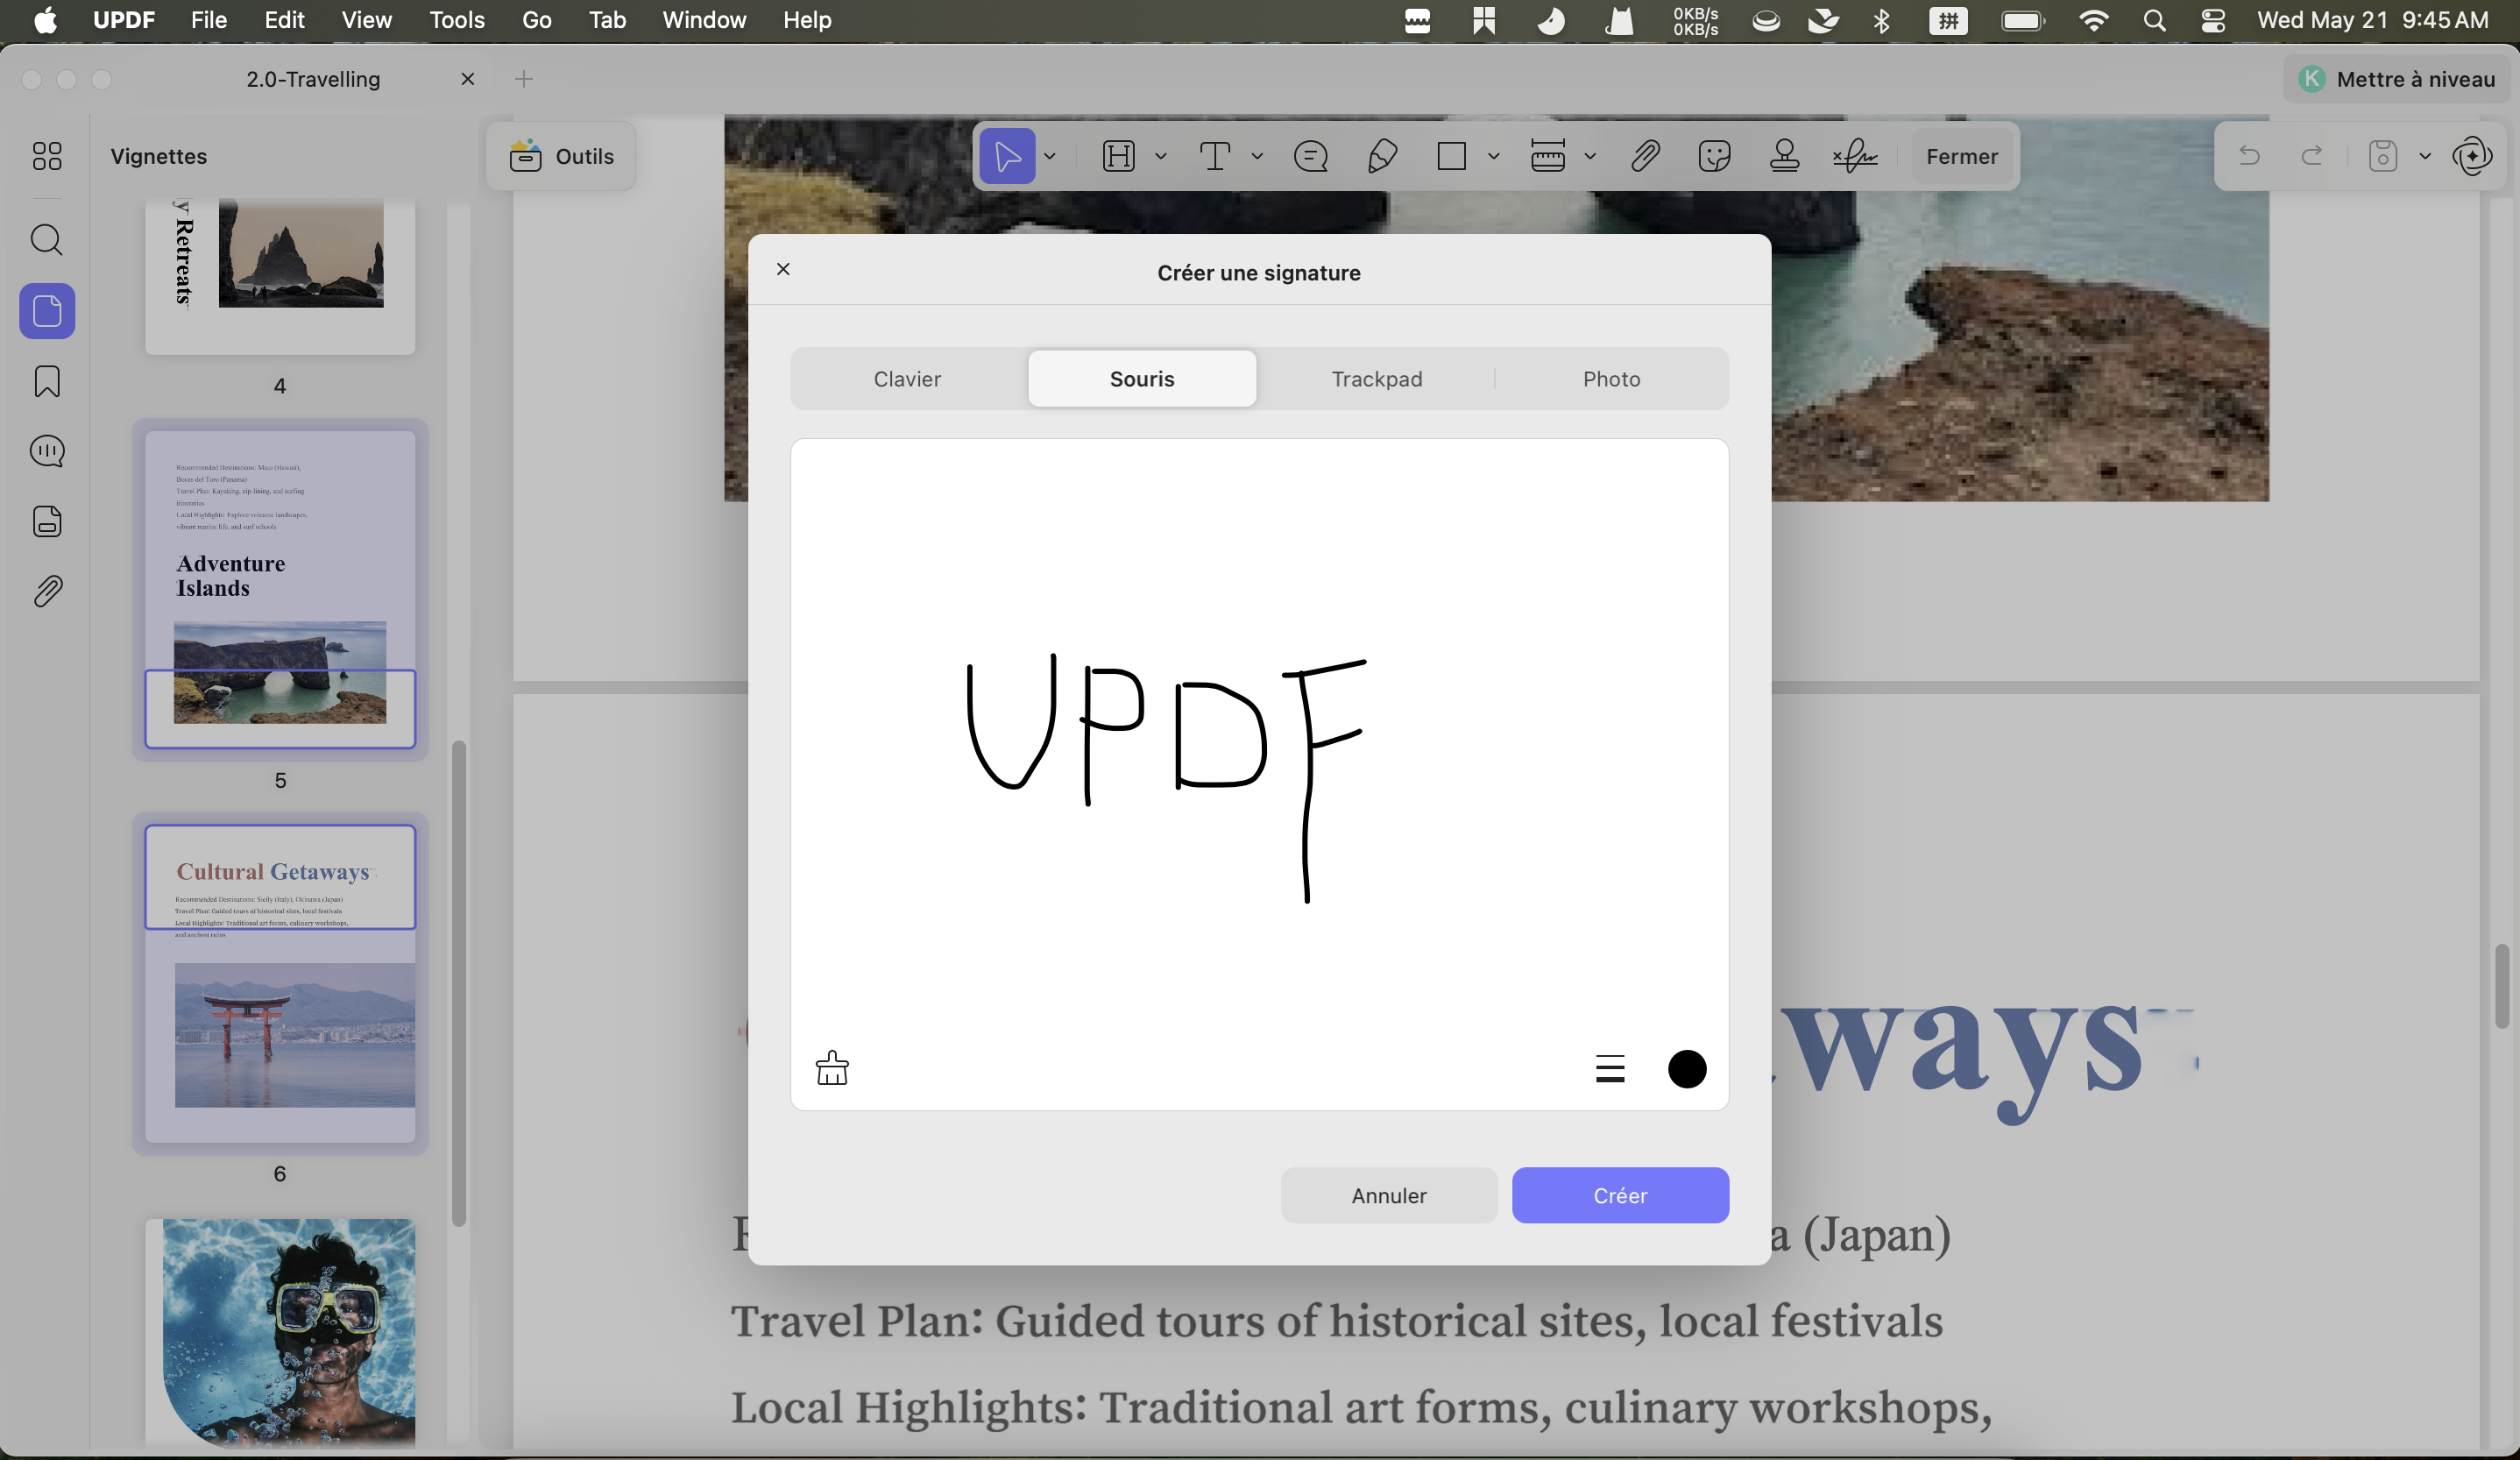This screenshot has height=1460, width=2520.
Task: Select the page thumbnails panel icon
Action: coord(47,311)
